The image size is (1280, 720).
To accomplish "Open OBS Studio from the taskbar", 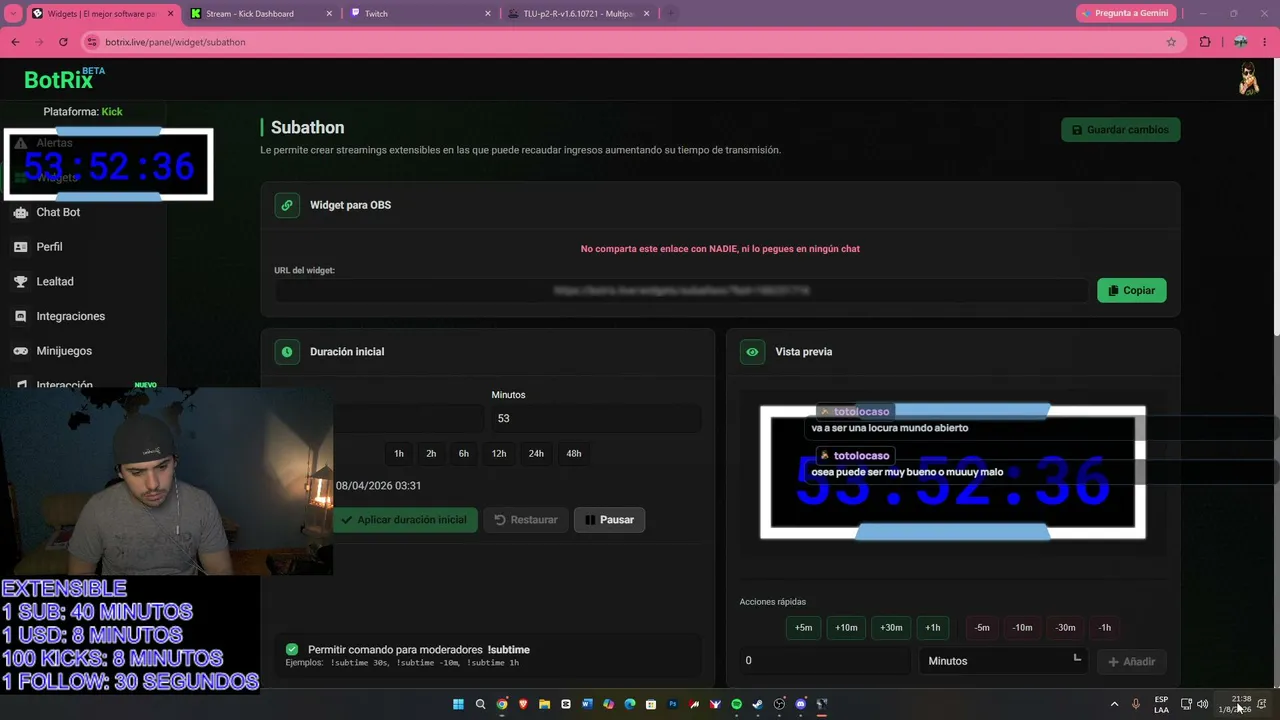I will tap(779, 704).
